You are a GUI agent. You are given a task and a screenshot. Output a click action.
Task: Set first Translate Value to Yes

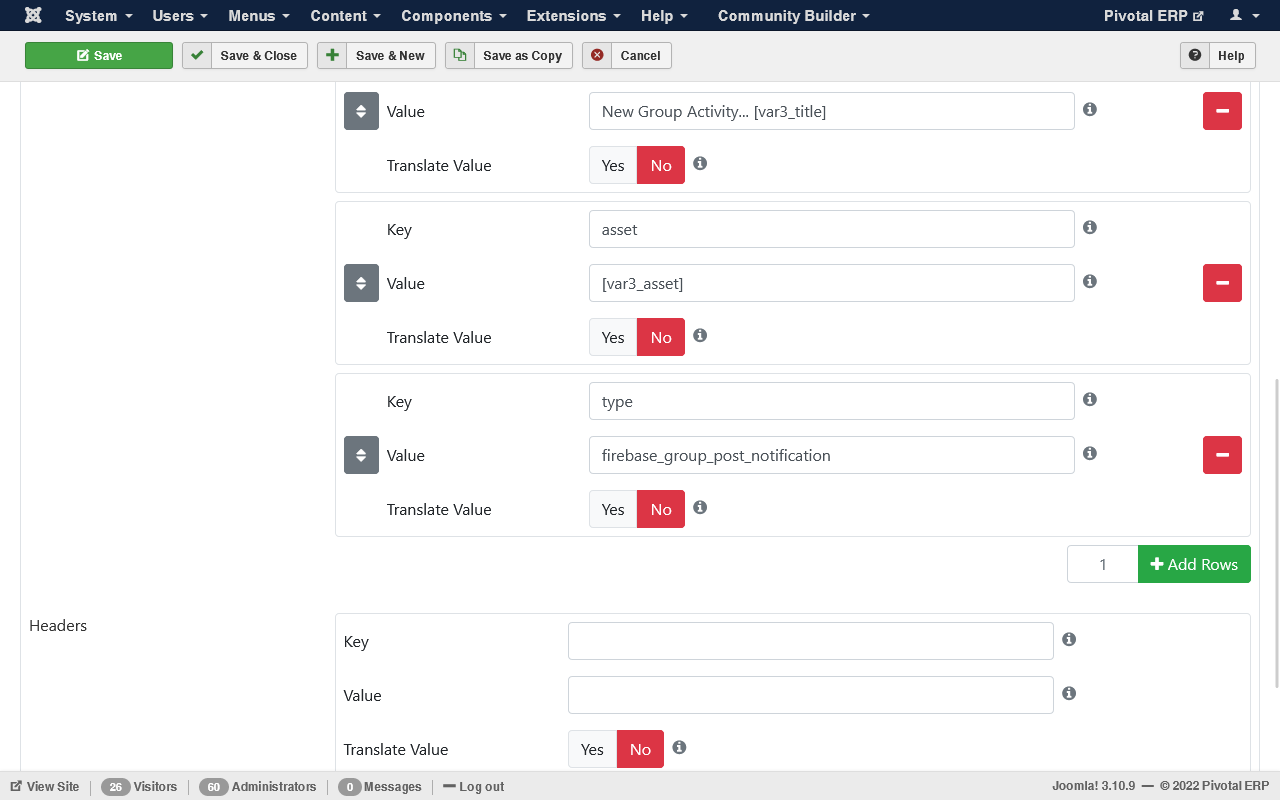click(613, 165)
